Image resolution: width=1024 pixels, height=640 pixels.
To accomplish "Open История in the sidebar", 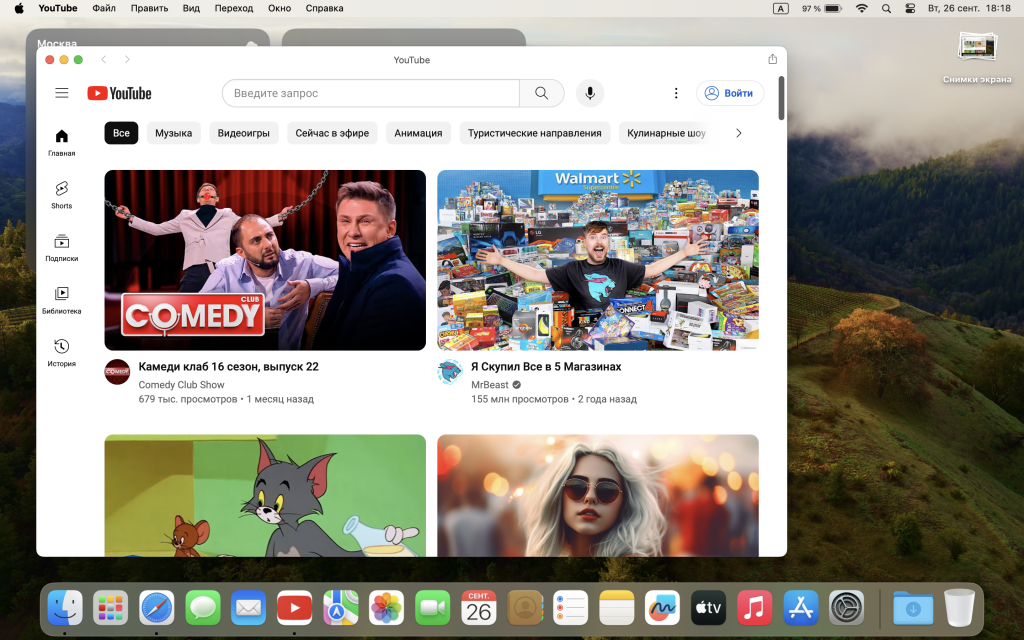I will pos(62,352).
